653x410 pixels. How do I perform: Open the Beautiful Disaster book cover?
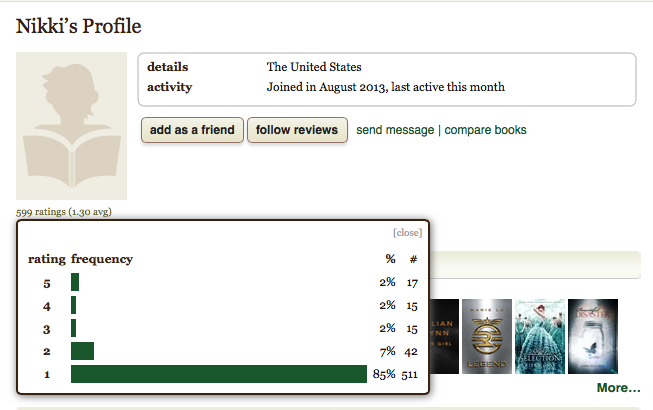593,336
